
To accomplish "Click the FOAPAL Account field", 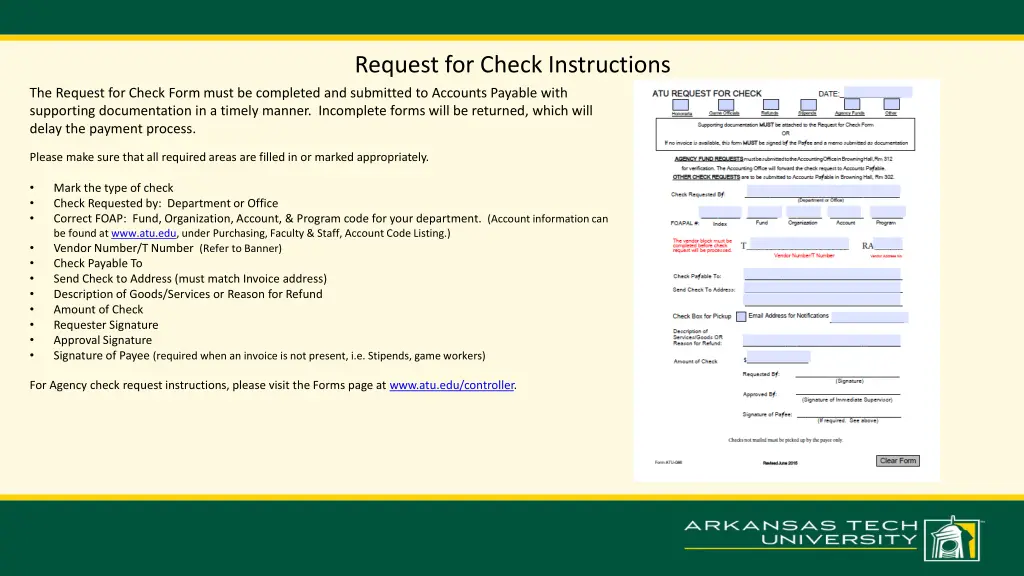I will [845, 212].
